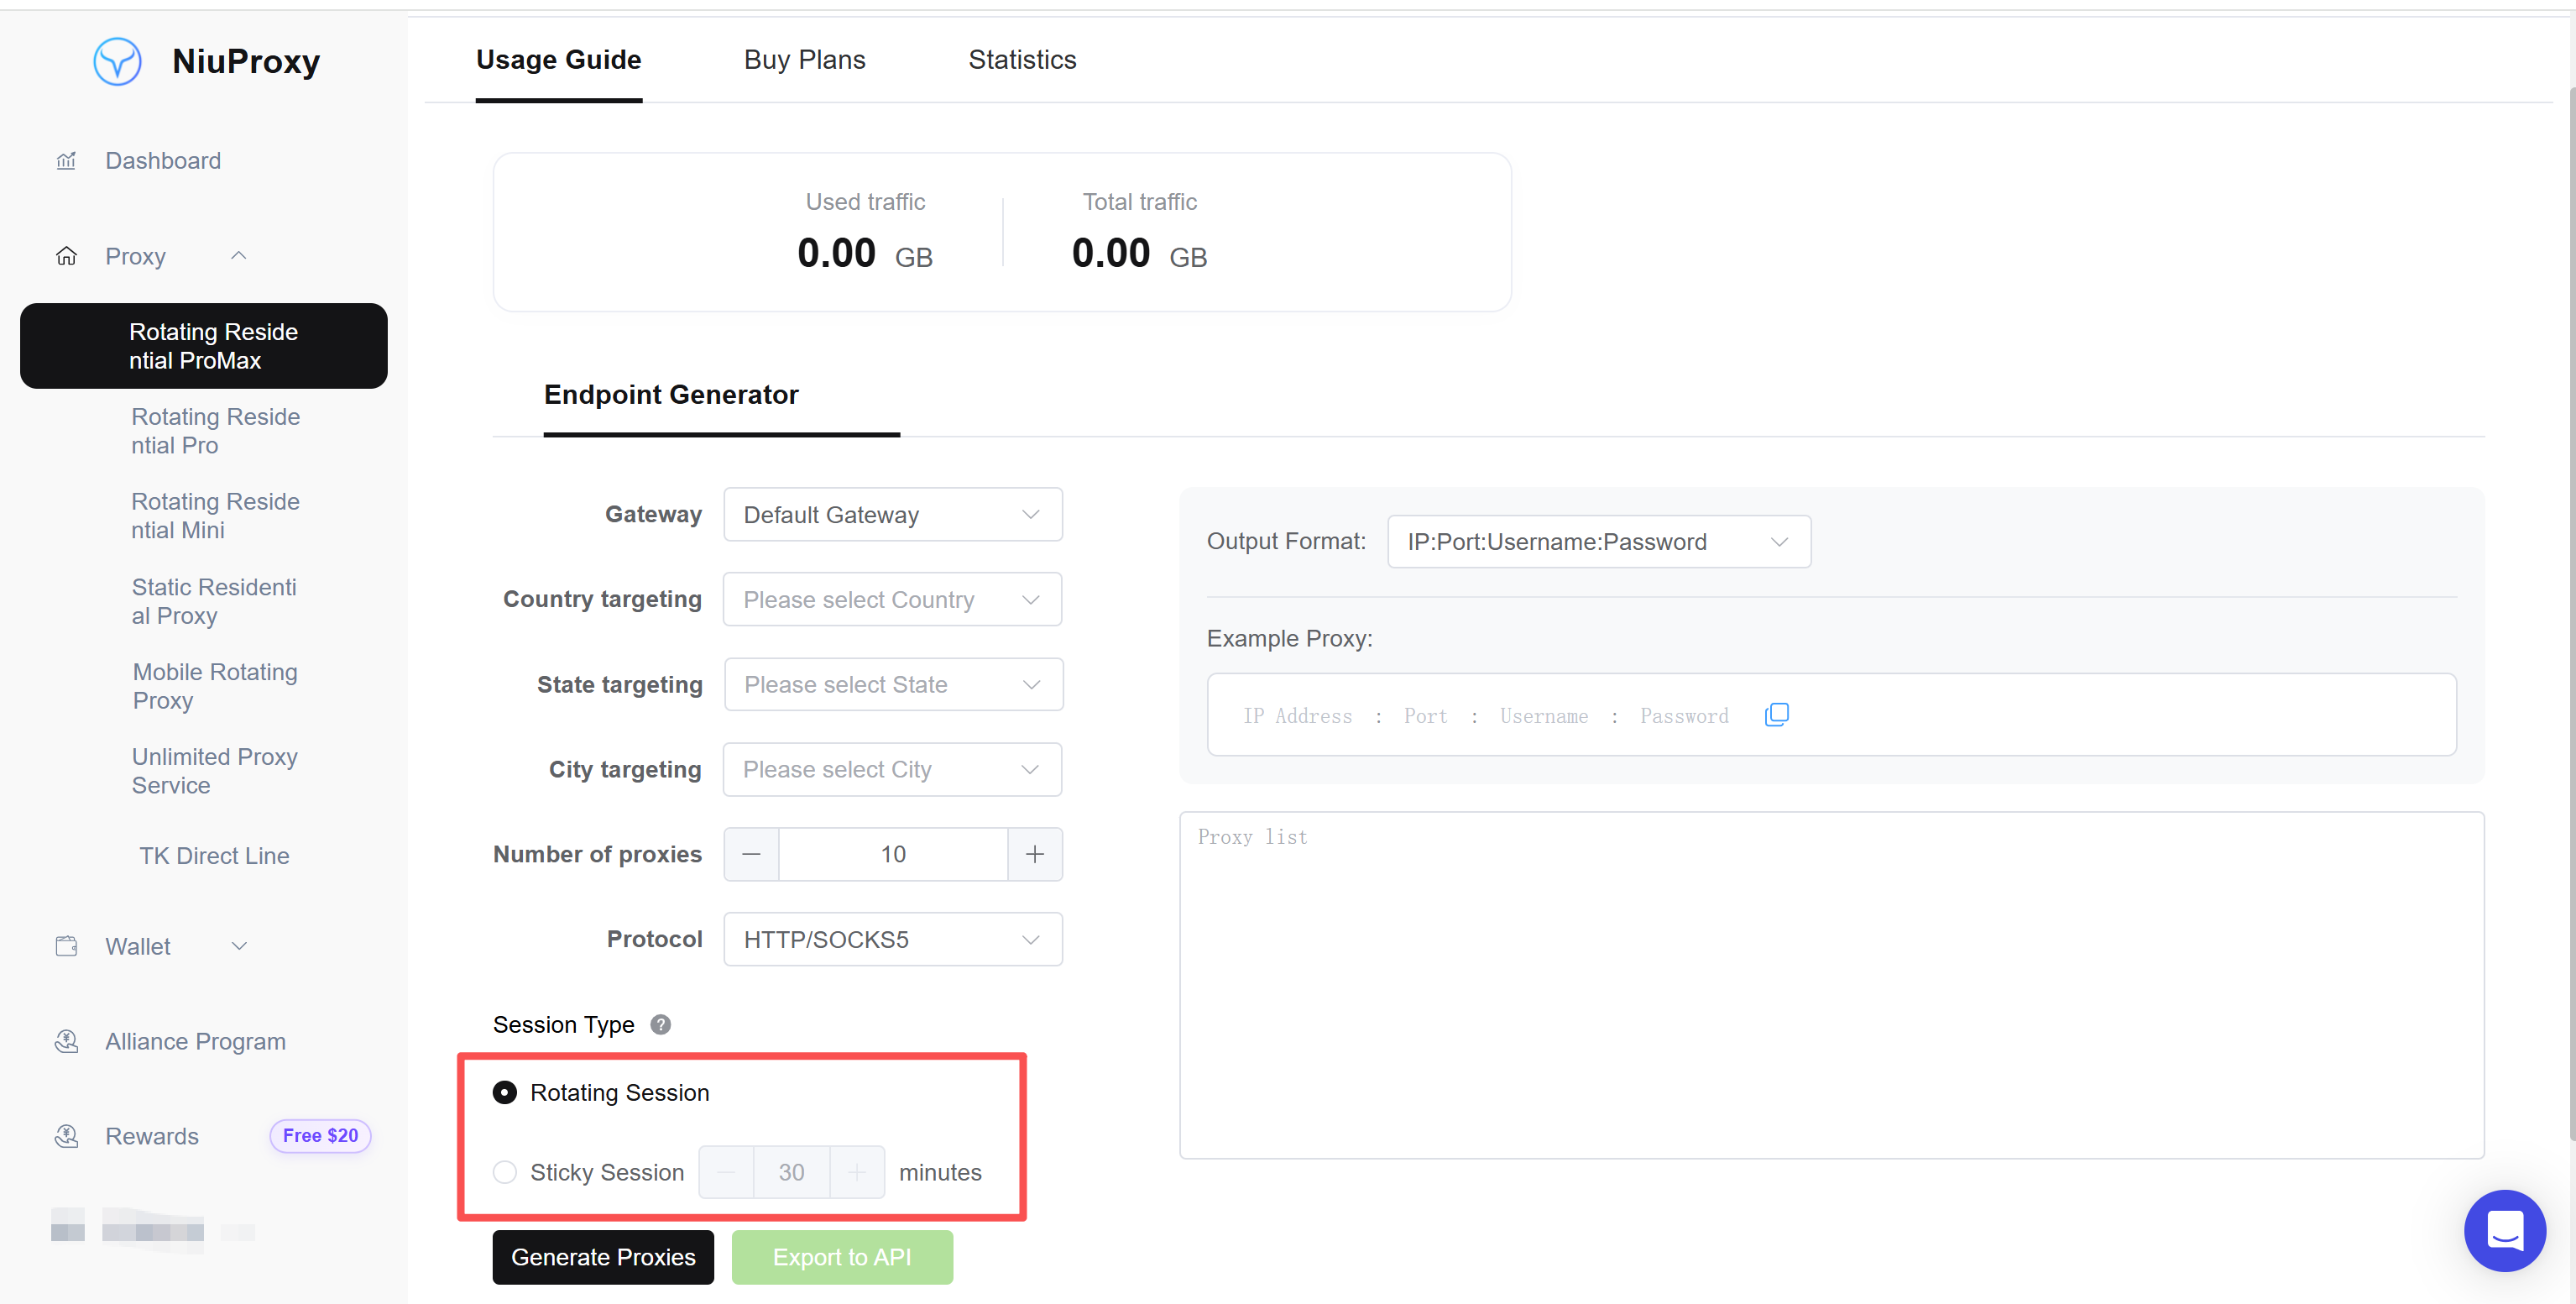Click the Free $20 rewards badge
This screenshot has height=1304, width=2576.
coord(320,1136)
